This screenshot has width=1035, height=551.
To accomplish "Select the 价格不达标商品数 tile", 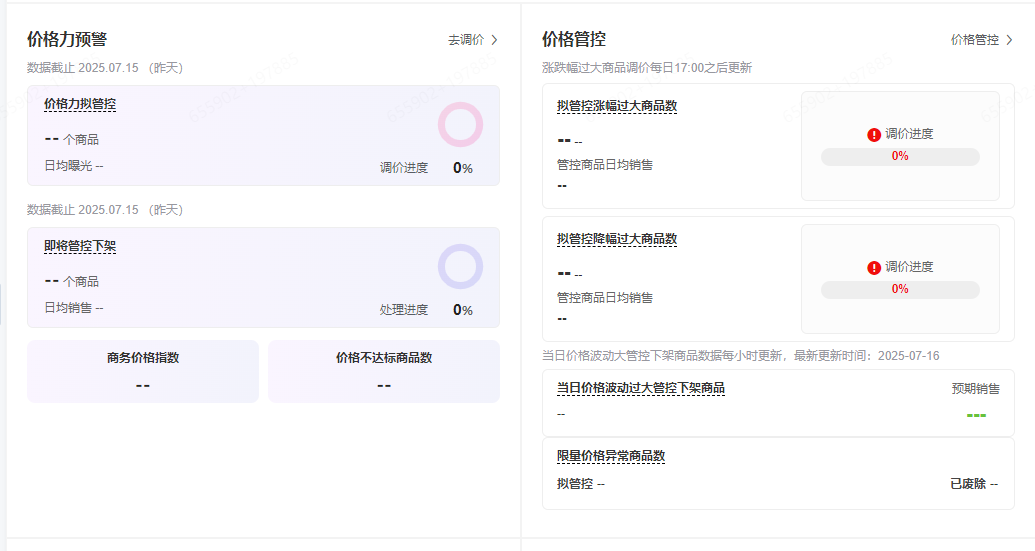I will click(384, 371).
